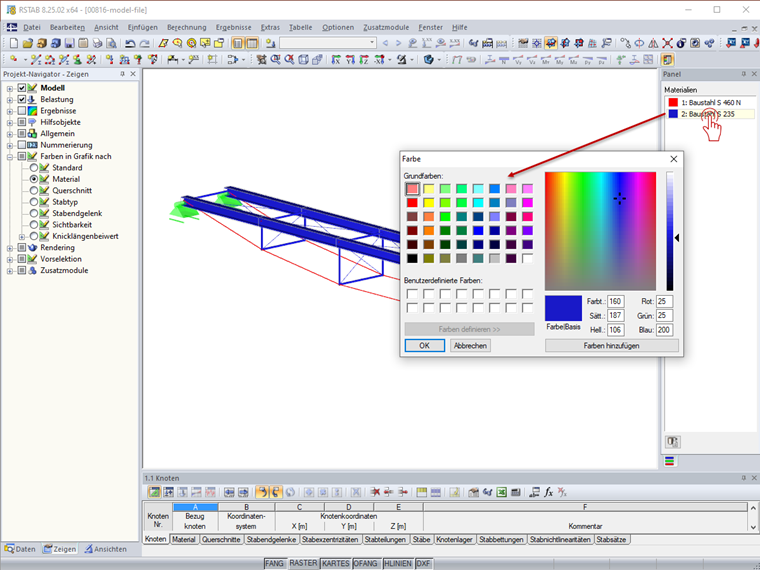Adjust the luminance slider arrow

tap(677, 238)
